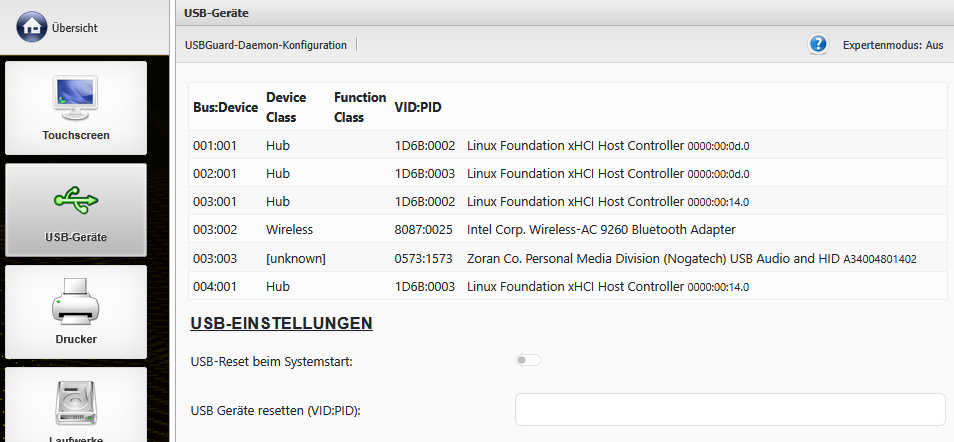Open the Drucker printer settings
954x442 pixels.
pos(76,312)
